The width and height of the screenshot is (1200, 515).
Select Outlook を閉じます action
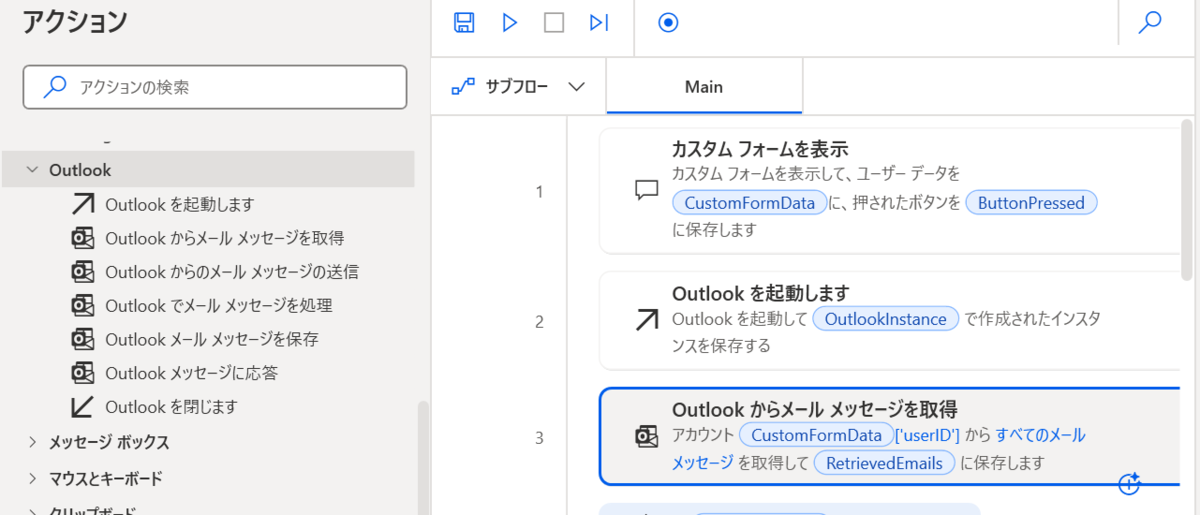point(155,407)
